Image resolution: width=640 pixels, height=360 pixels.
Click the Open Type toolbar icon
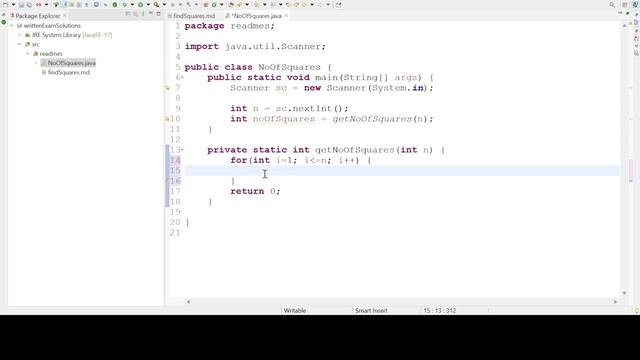(231, 5)
